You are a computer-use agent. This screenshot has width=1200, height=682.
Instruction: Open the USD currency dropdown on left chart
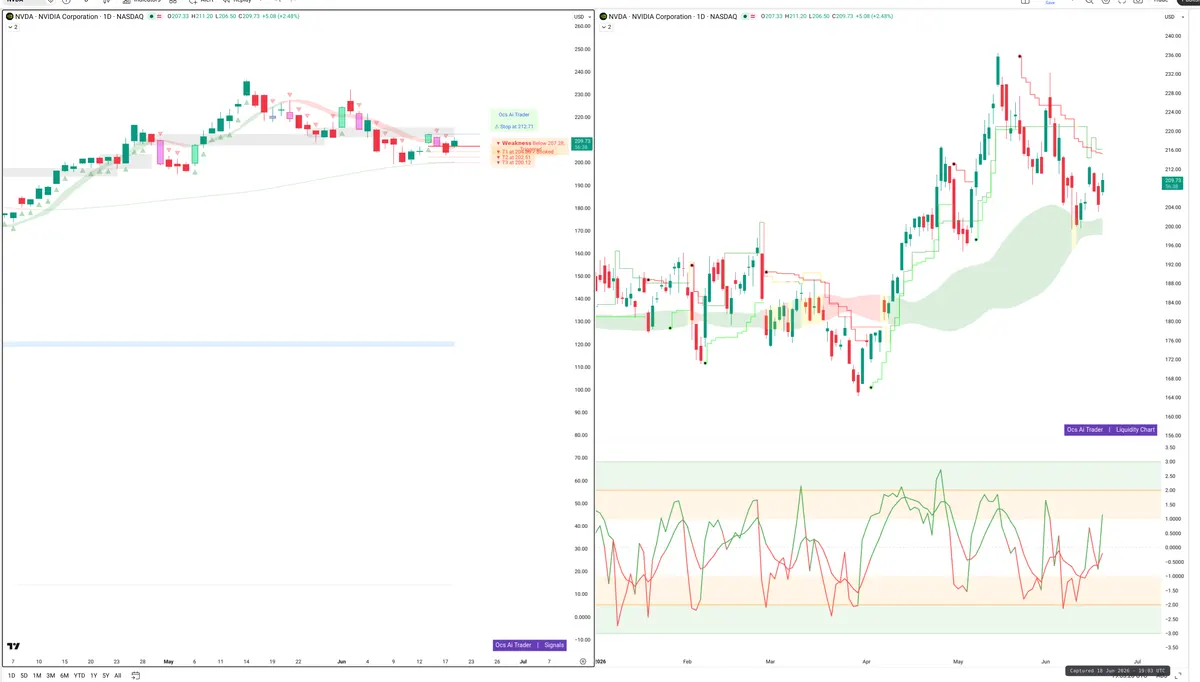(x=580, y=17)
